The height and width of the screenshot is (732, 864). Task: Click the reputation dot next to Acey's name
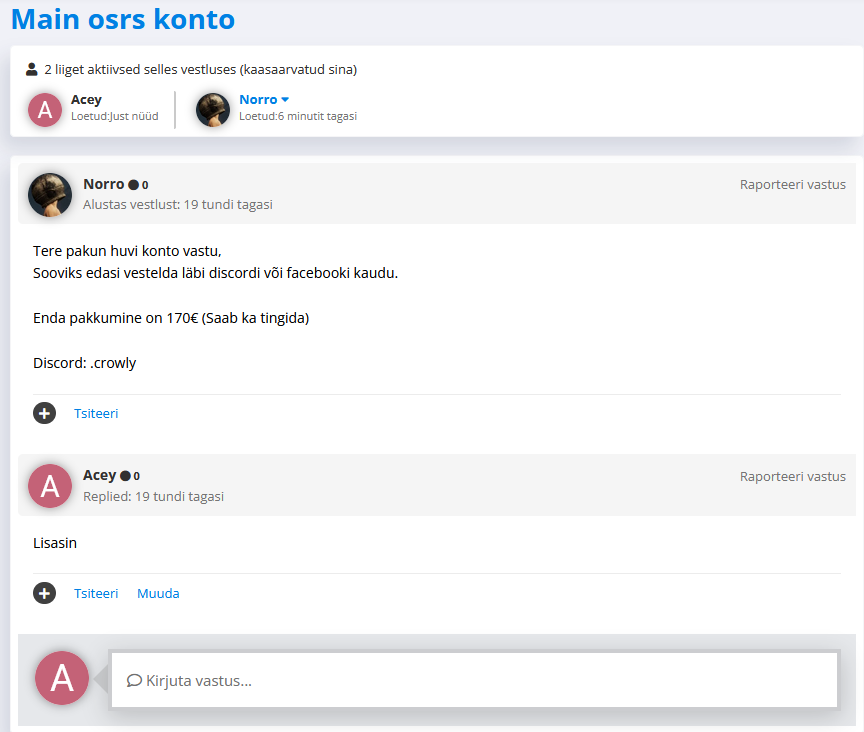[x=125, y=476]
